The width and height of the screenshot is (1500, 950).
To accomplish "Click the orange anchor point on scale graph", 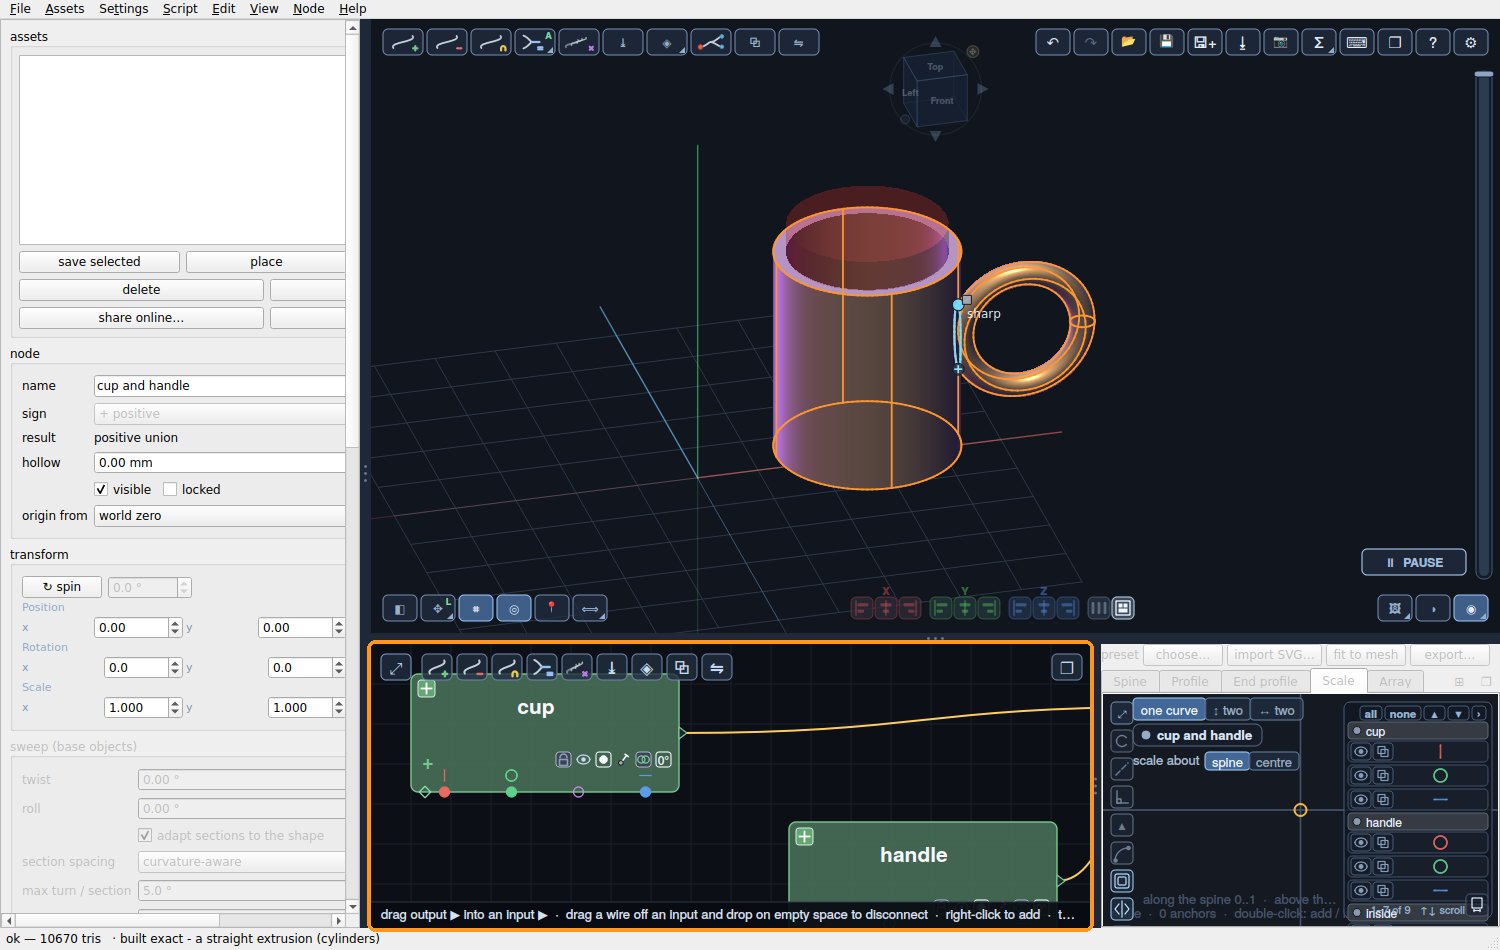I will pyautogui.click(x=1300, y=810).
